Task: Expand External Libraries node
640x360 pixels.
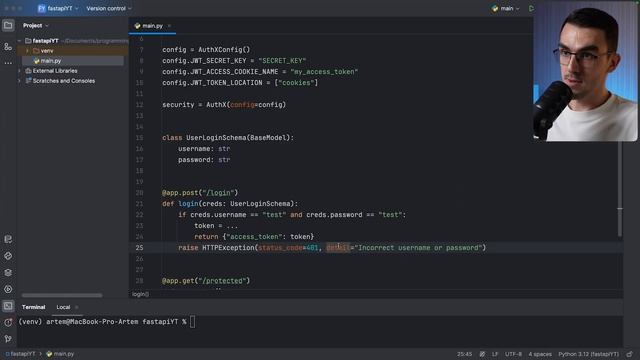Action: pyautogui.click(x=19, y=71)
